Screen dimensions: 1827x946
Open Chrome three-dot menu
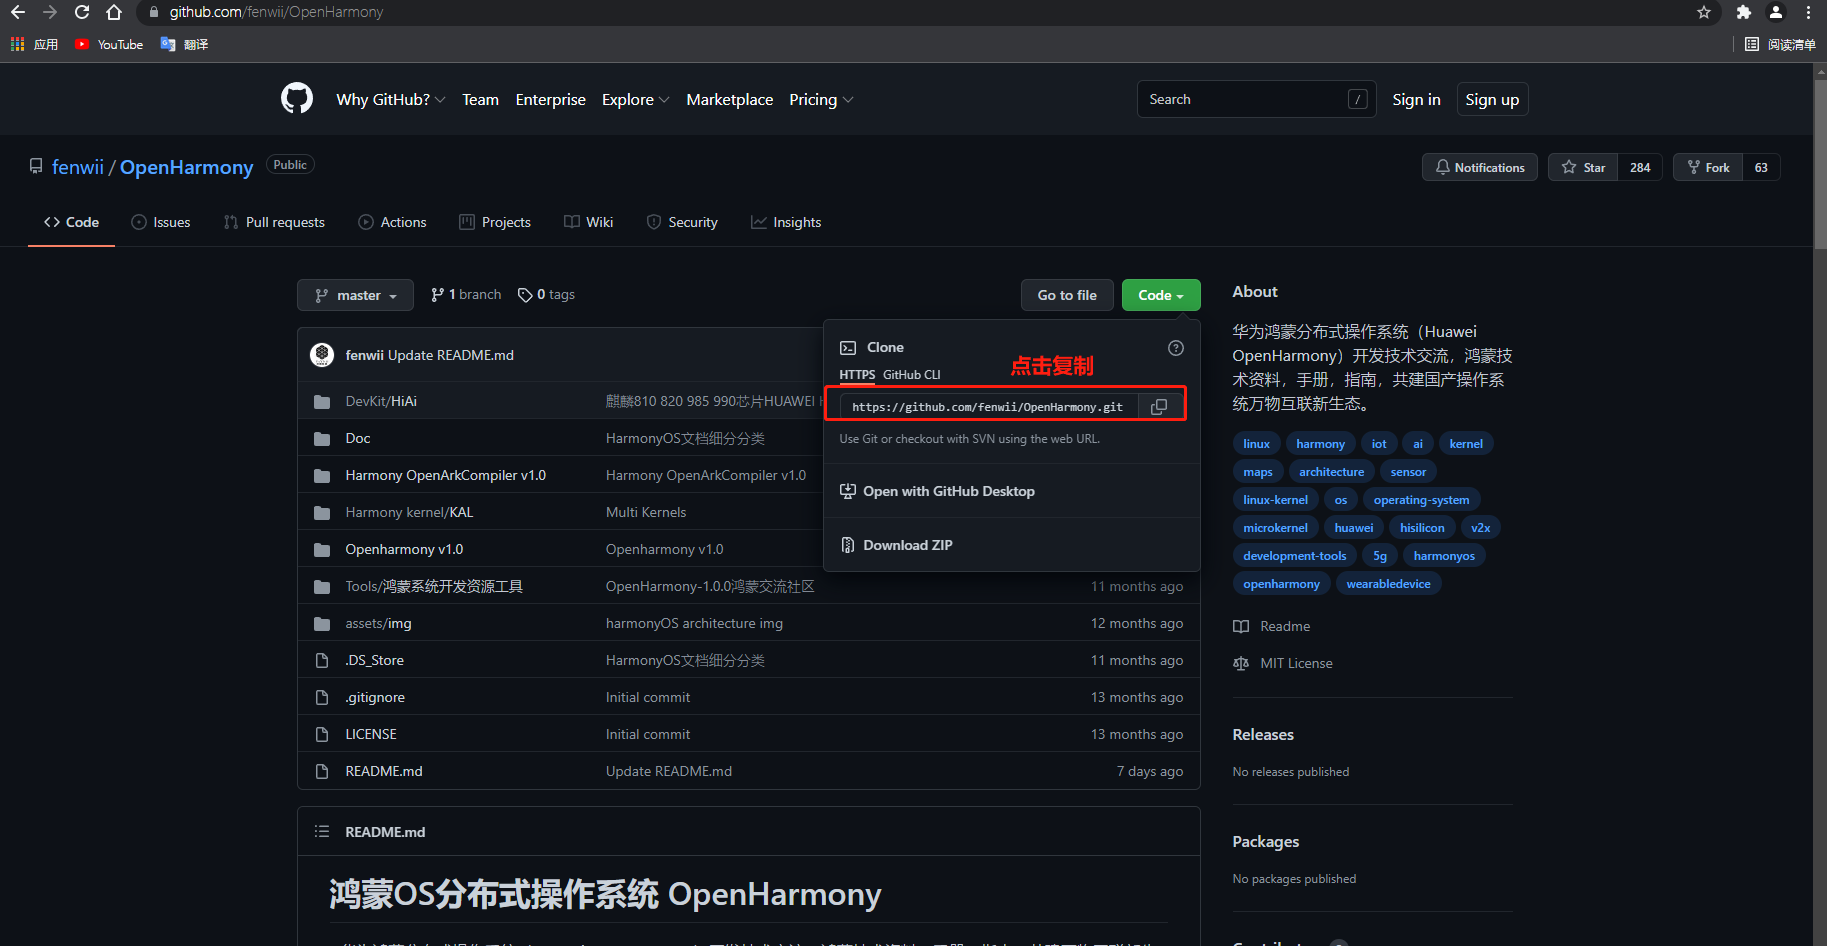tap(1808, 12)
